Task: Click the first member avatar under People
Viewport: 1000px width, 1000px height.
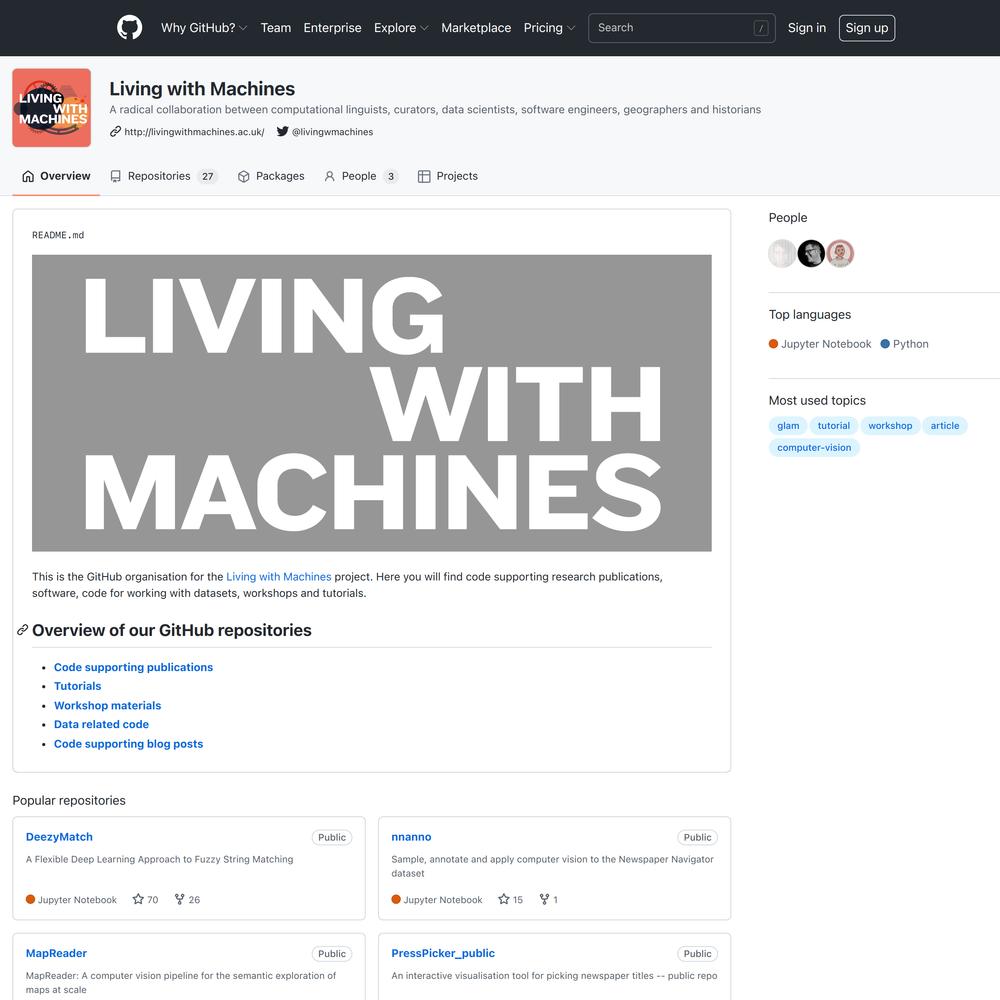Action: click(782, 254)
